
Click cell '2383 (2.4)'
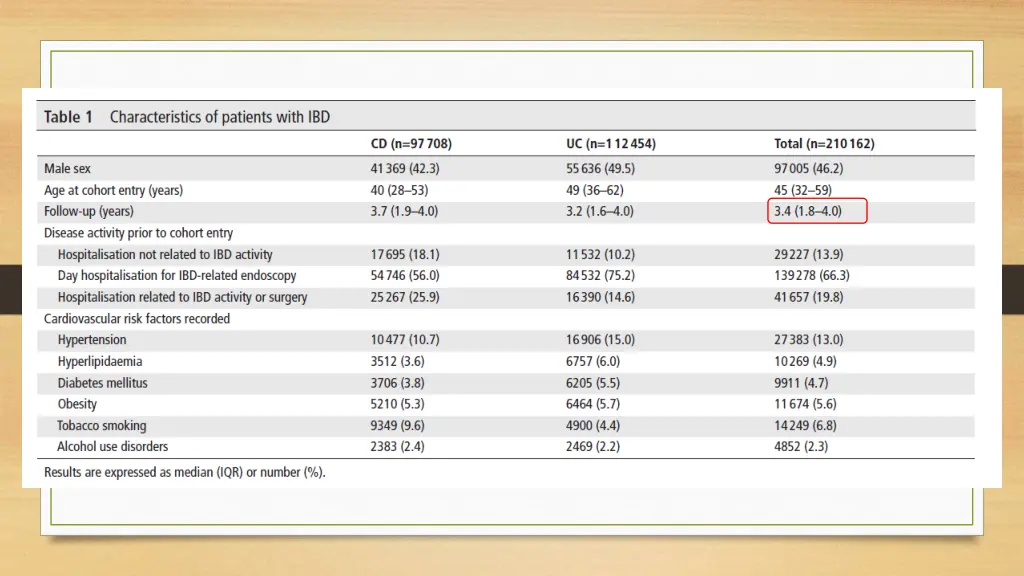(x=397, y=447)
